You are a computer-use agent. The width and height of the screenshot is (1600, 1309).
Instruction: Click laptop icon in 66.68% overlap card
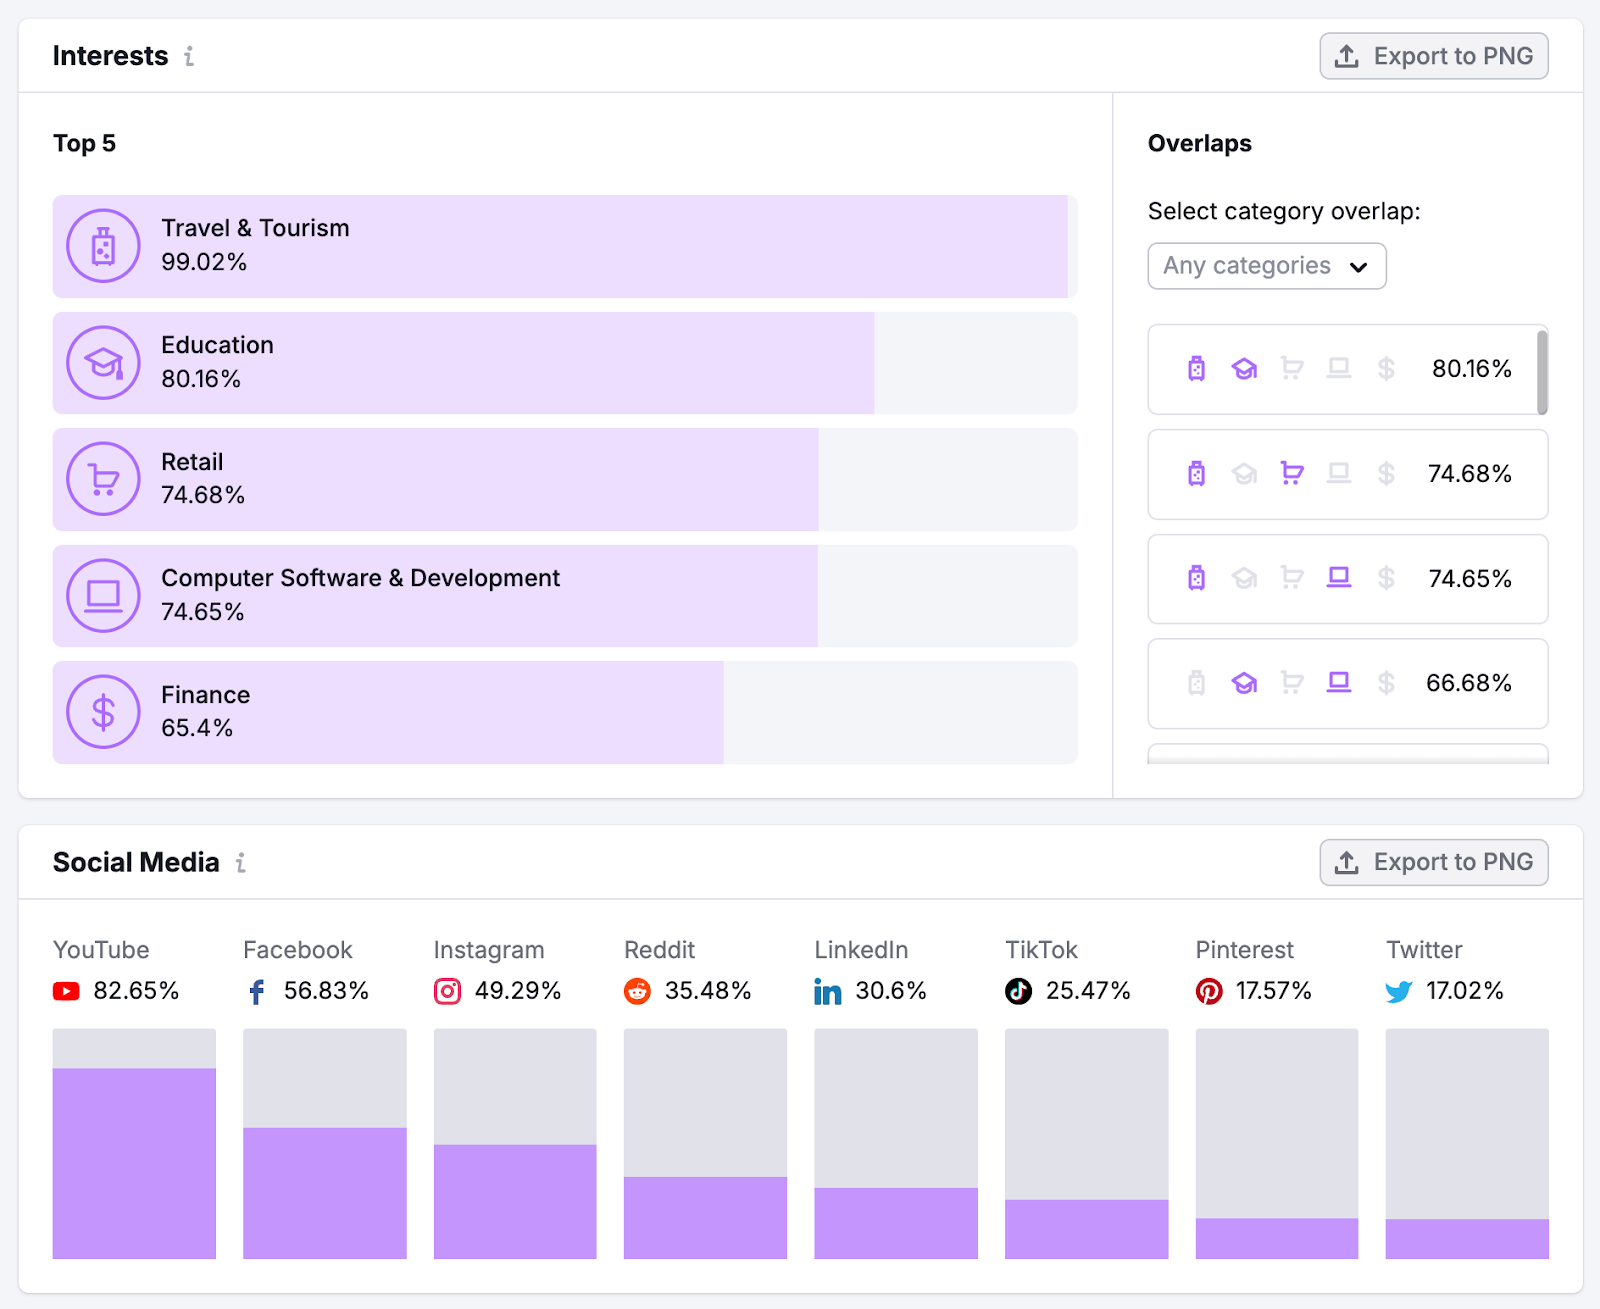pyautogui.click(x=1339, y=683)
